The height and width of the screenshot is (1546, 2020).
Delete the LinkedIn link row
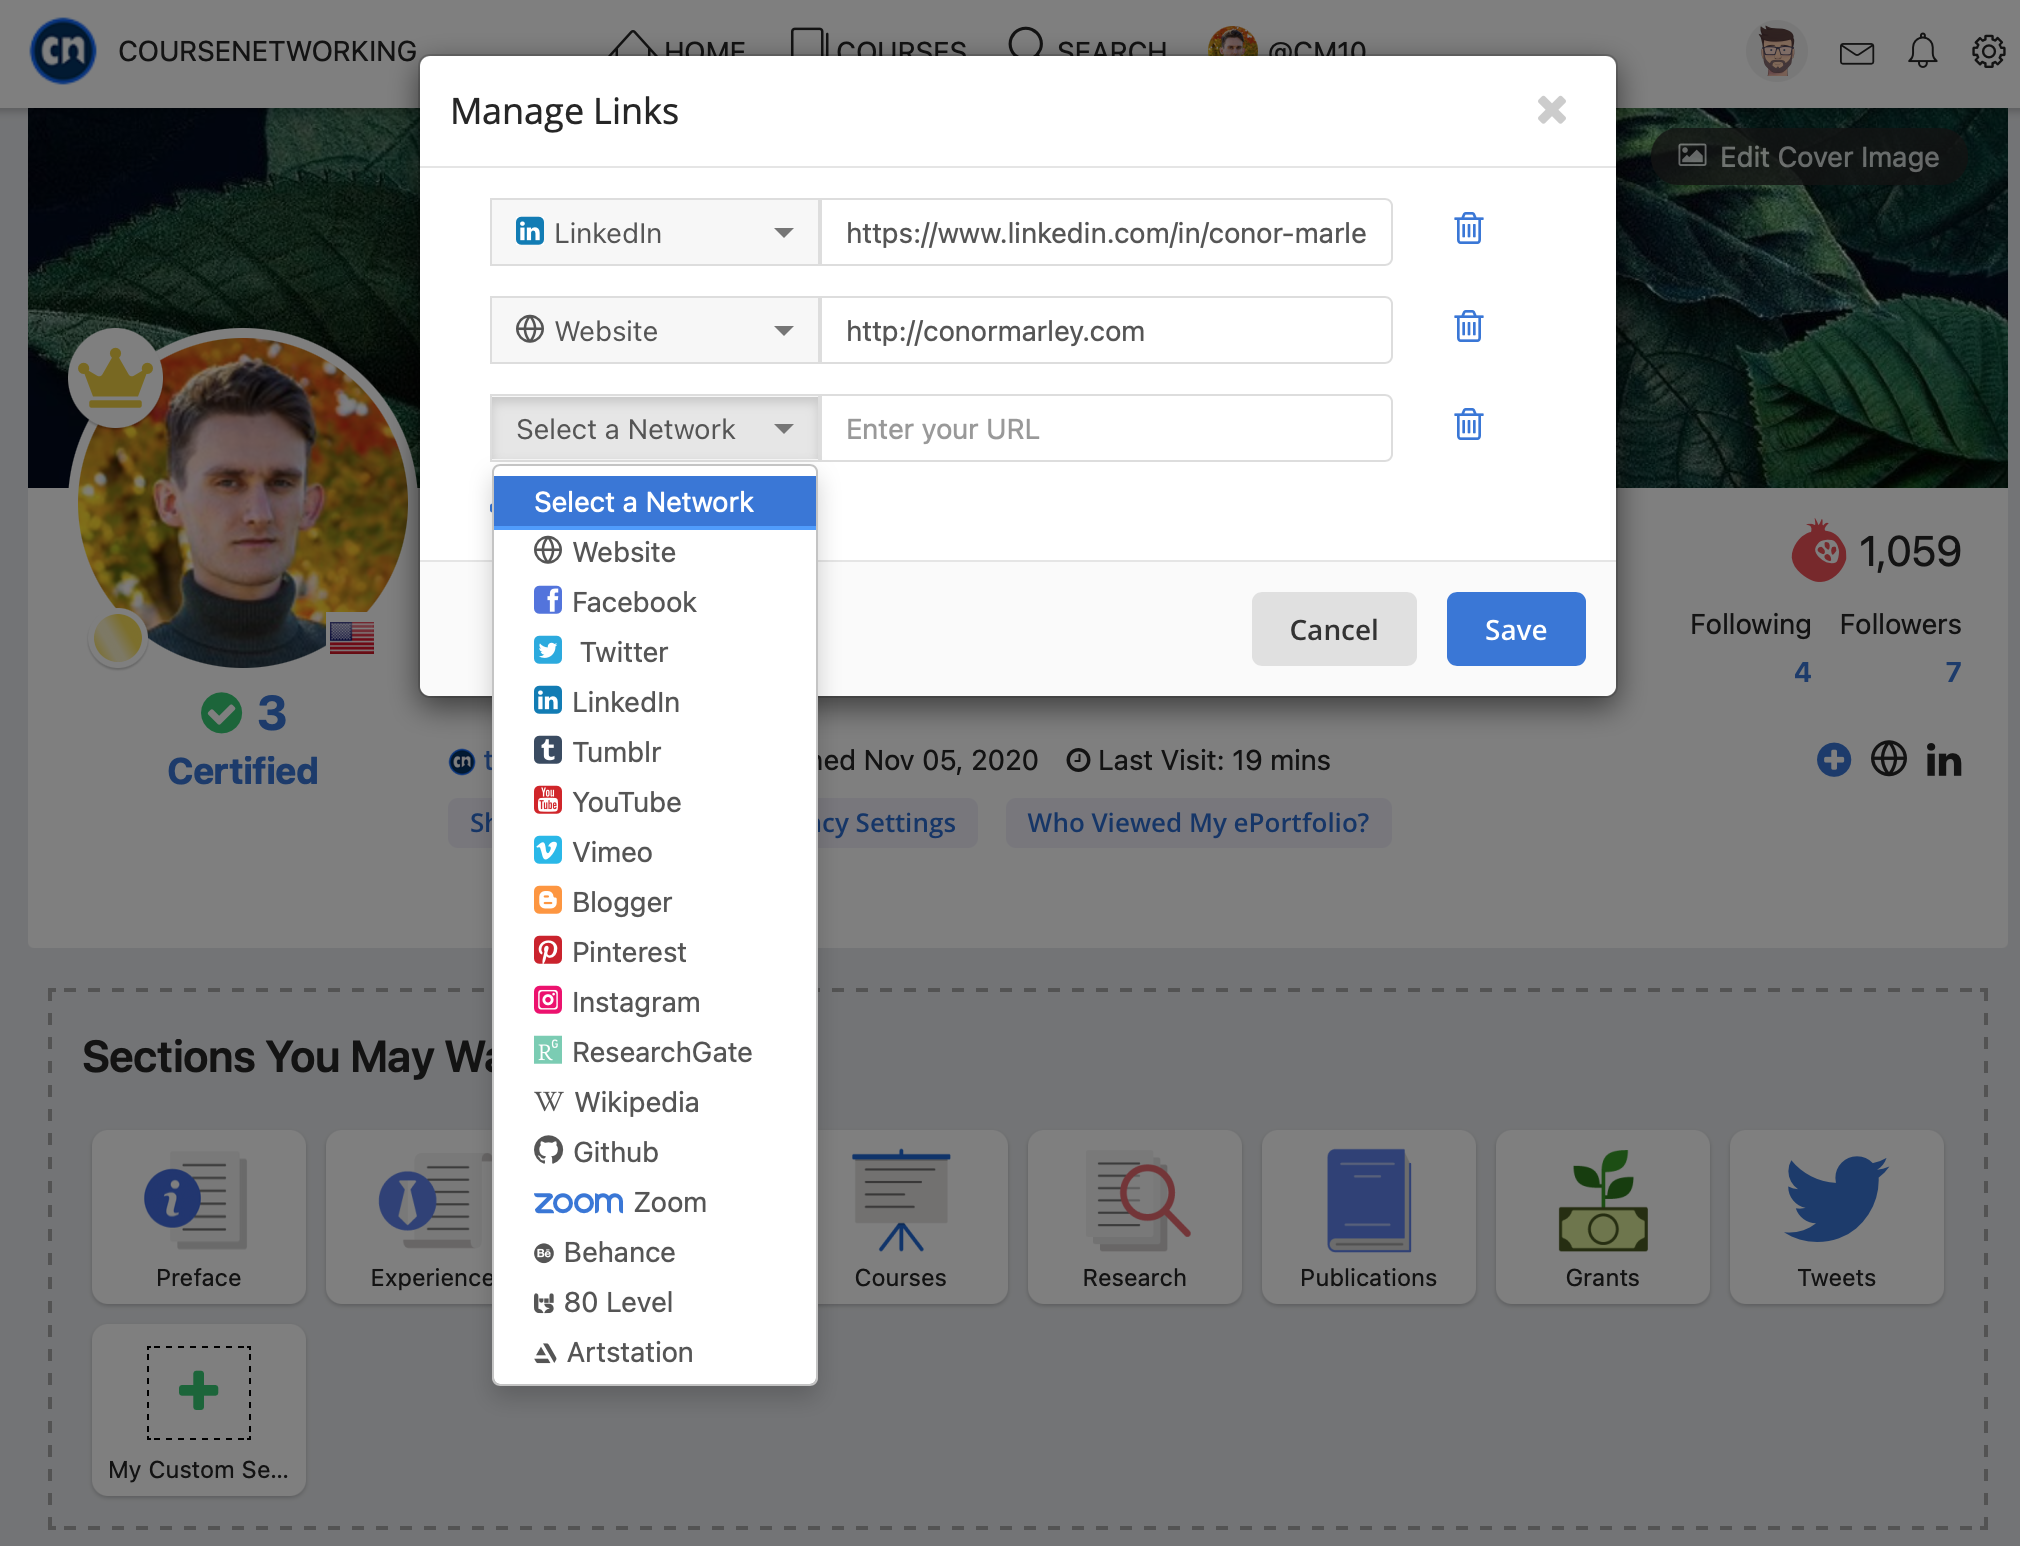coord(1468,230)
